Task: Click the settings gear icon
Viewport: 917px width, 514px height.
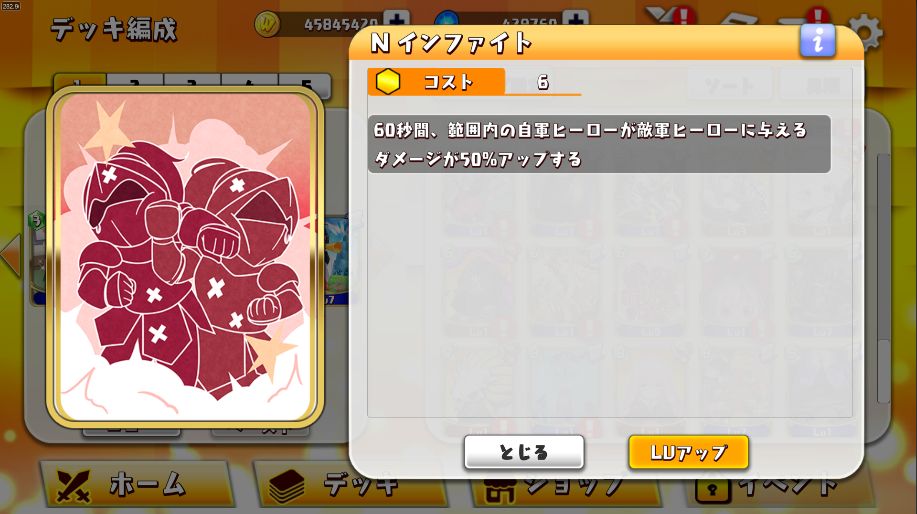Action: pos(868,32)
